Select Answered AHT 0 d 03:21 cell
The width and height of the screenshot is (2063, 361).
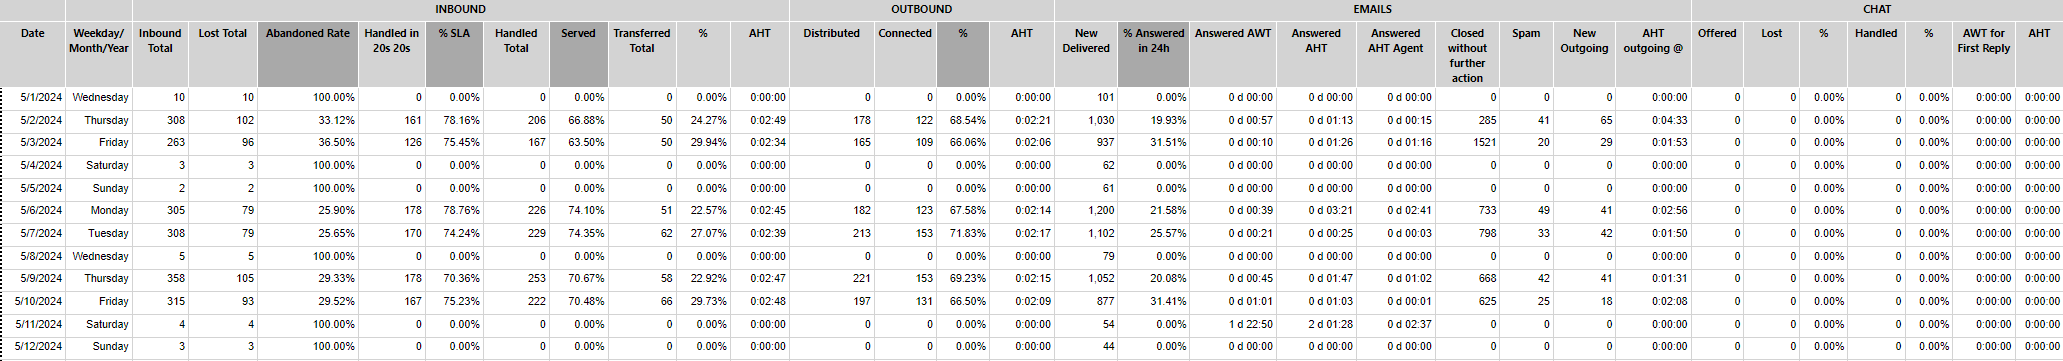[x=1316, y=211]
